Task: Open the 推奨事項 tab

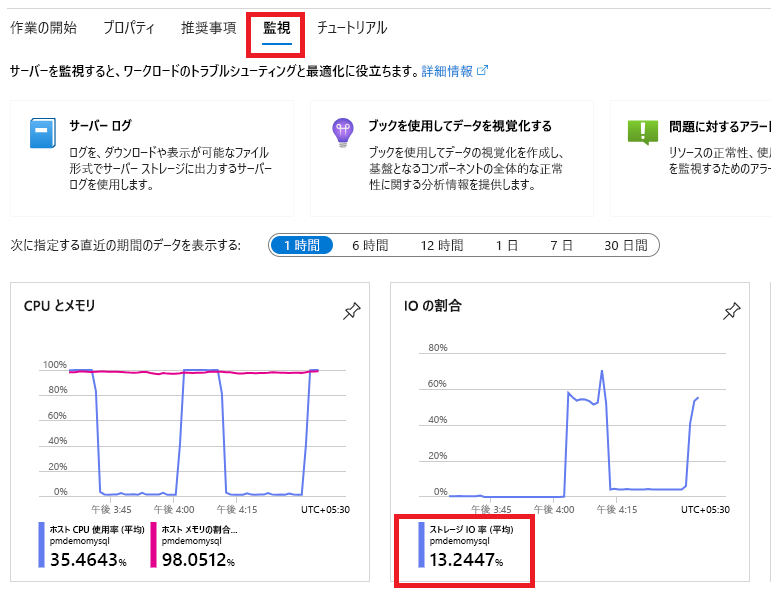Action: pyautogui.click(x=209, y=28)
